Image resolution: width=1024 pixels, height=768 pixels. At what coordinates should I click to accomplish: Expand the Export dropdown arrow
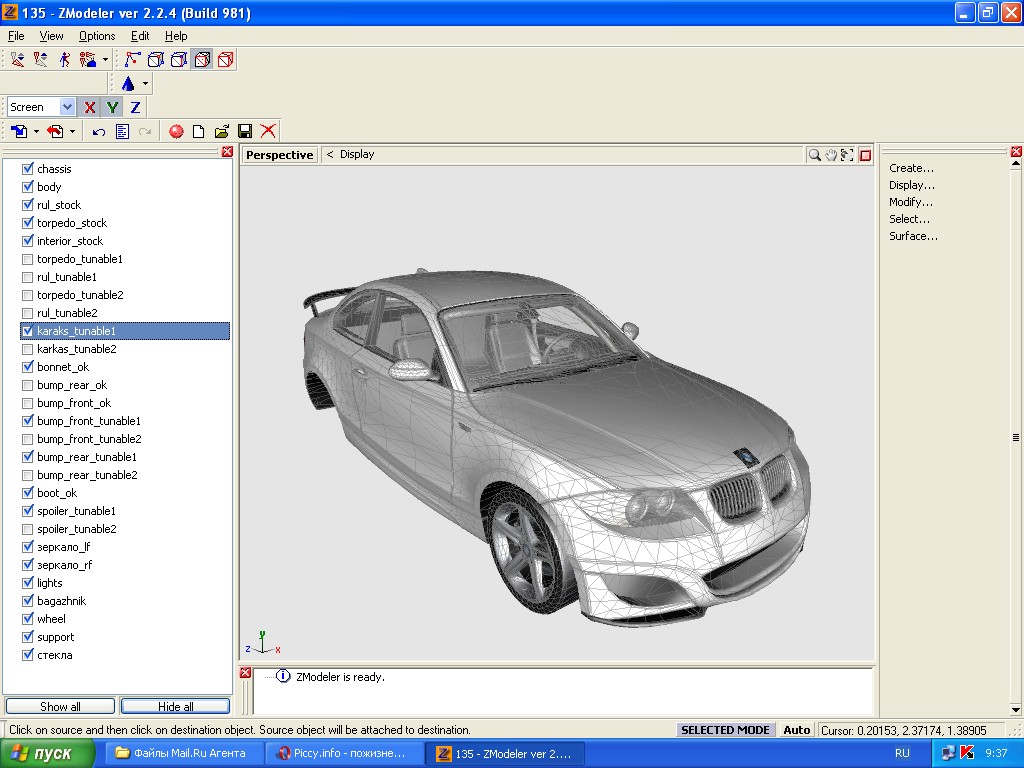pos(72,131)
